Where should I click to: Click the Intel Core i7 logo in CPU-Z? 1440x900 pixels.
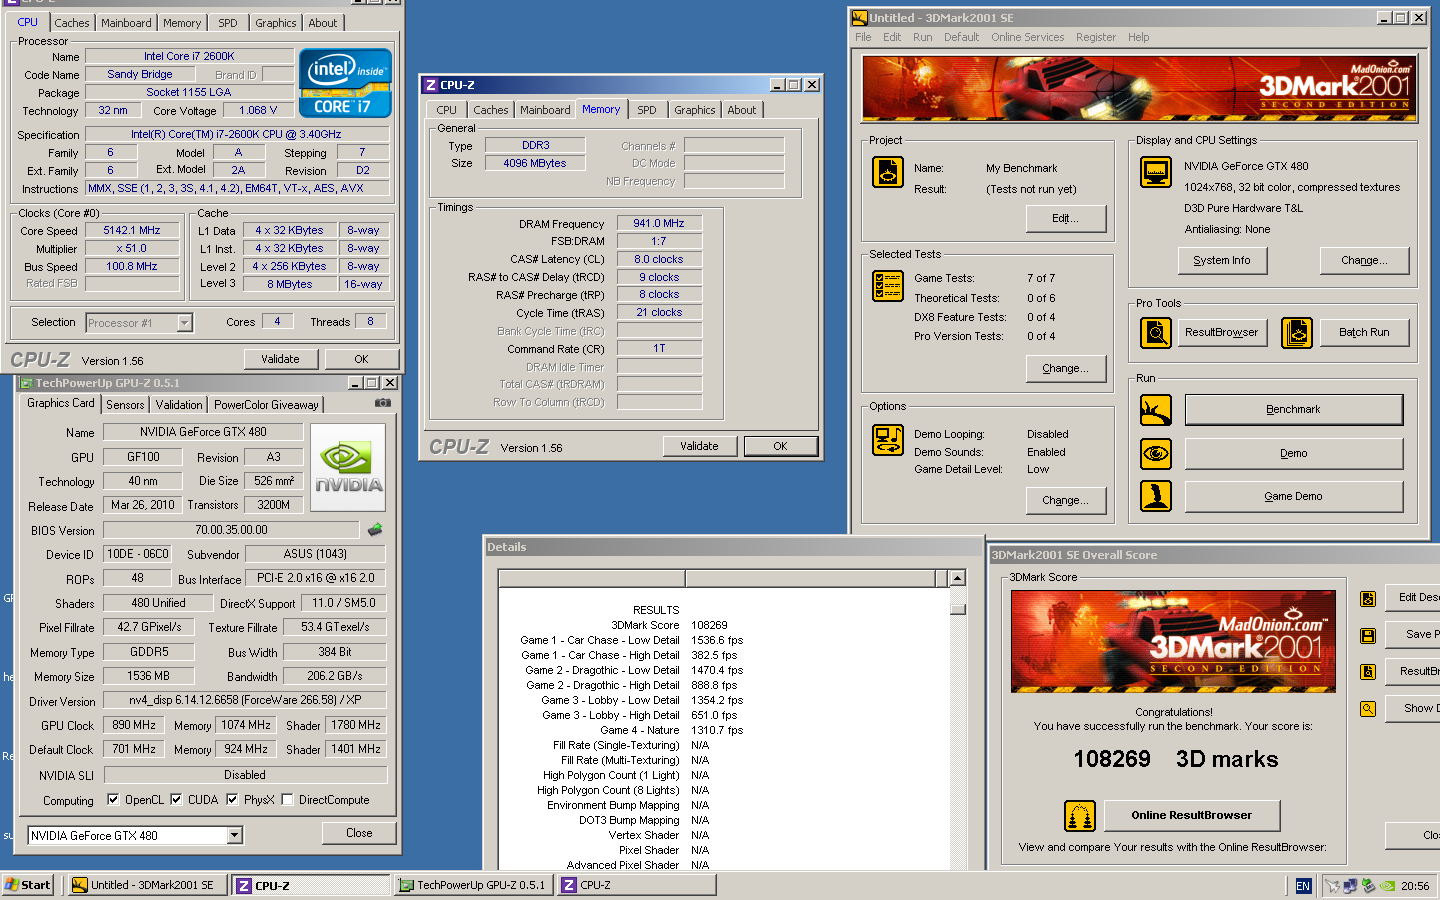pyautogui.click(x=345, y=83)
